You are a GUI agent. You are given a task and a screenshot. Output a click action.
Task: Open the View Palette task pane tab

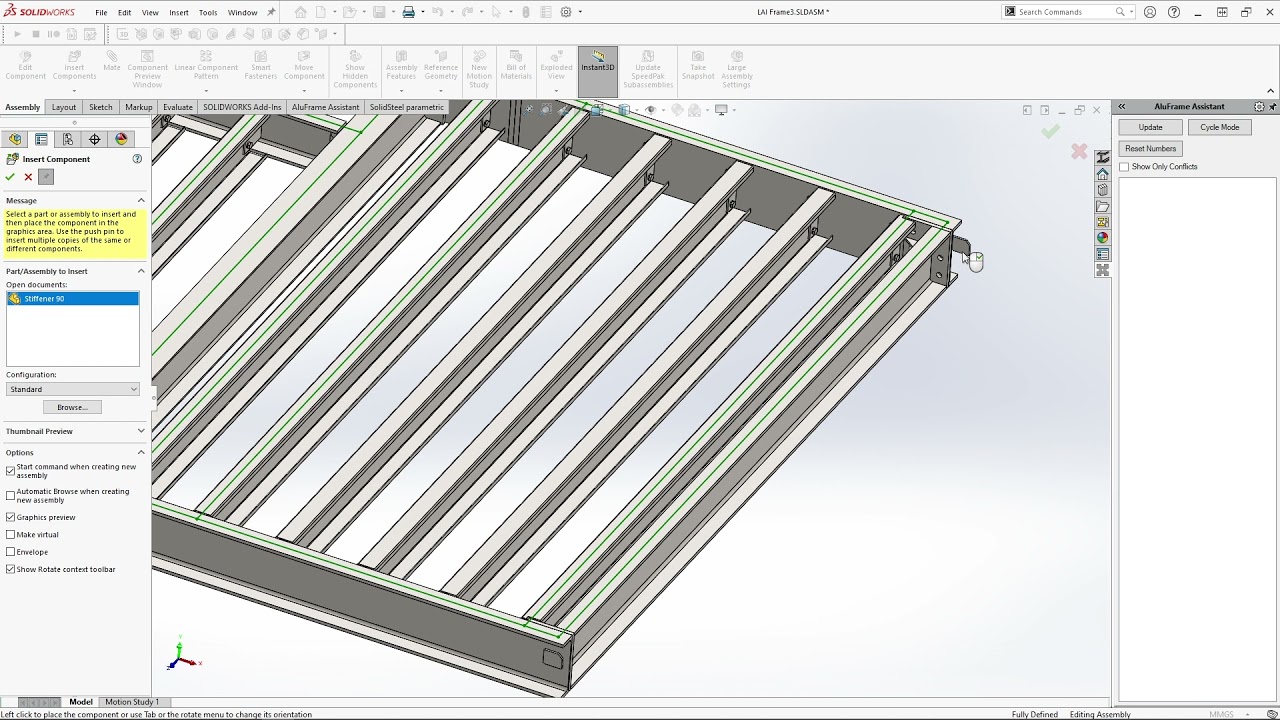click(x=1102, y=222)
